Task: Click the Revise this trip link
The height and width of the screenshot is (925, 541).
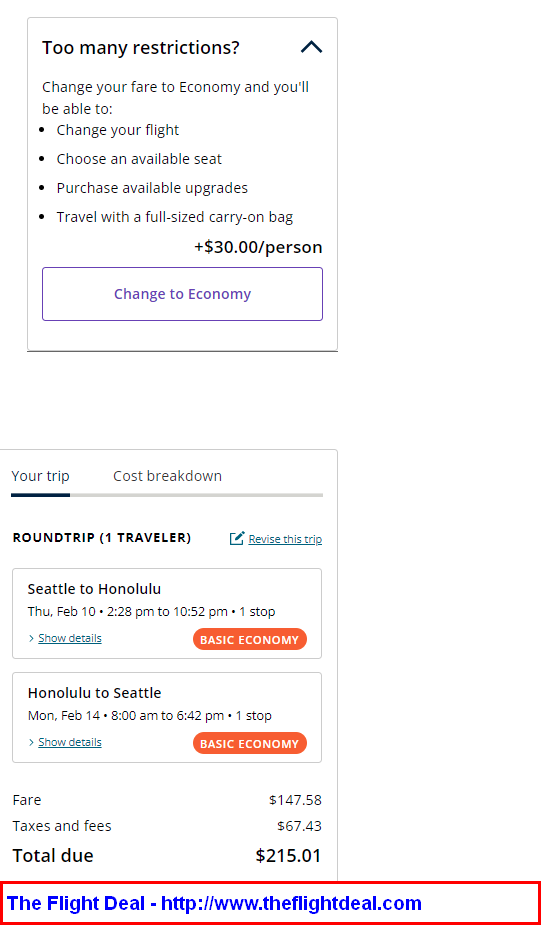Action: (286, 539)
